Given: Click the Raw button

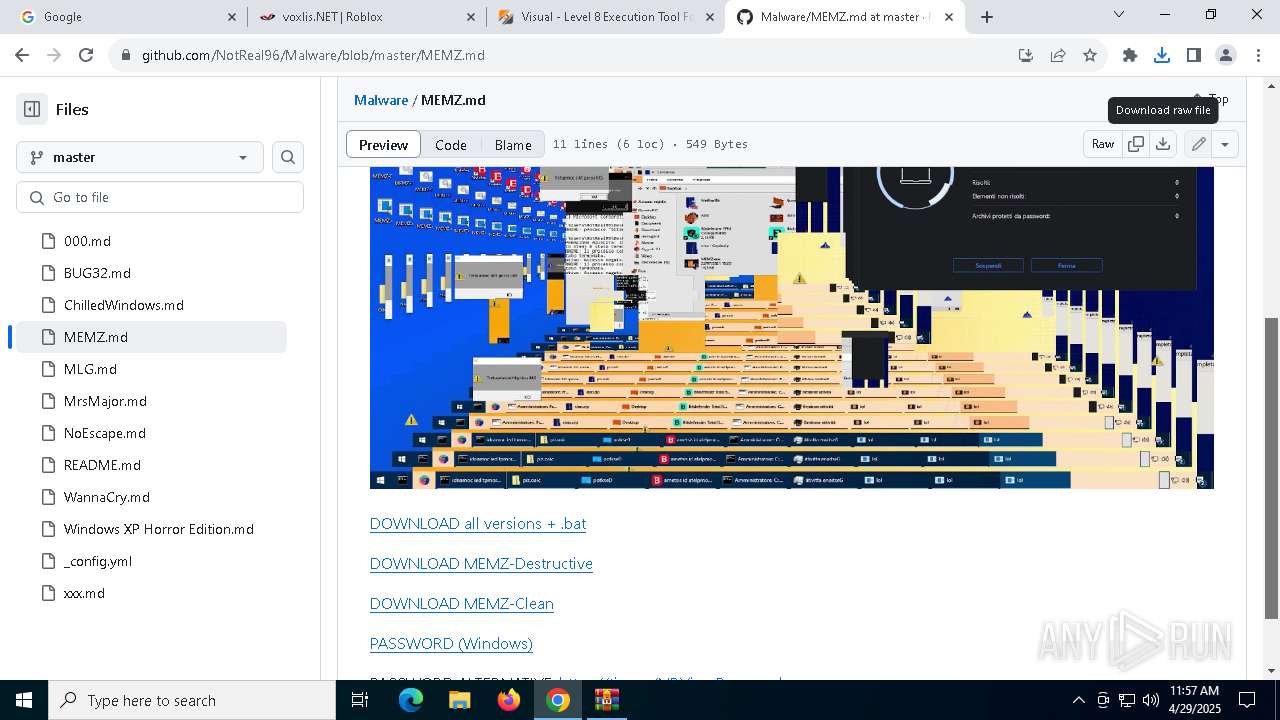Looking at the screenshot, I should pos(1103,144).
